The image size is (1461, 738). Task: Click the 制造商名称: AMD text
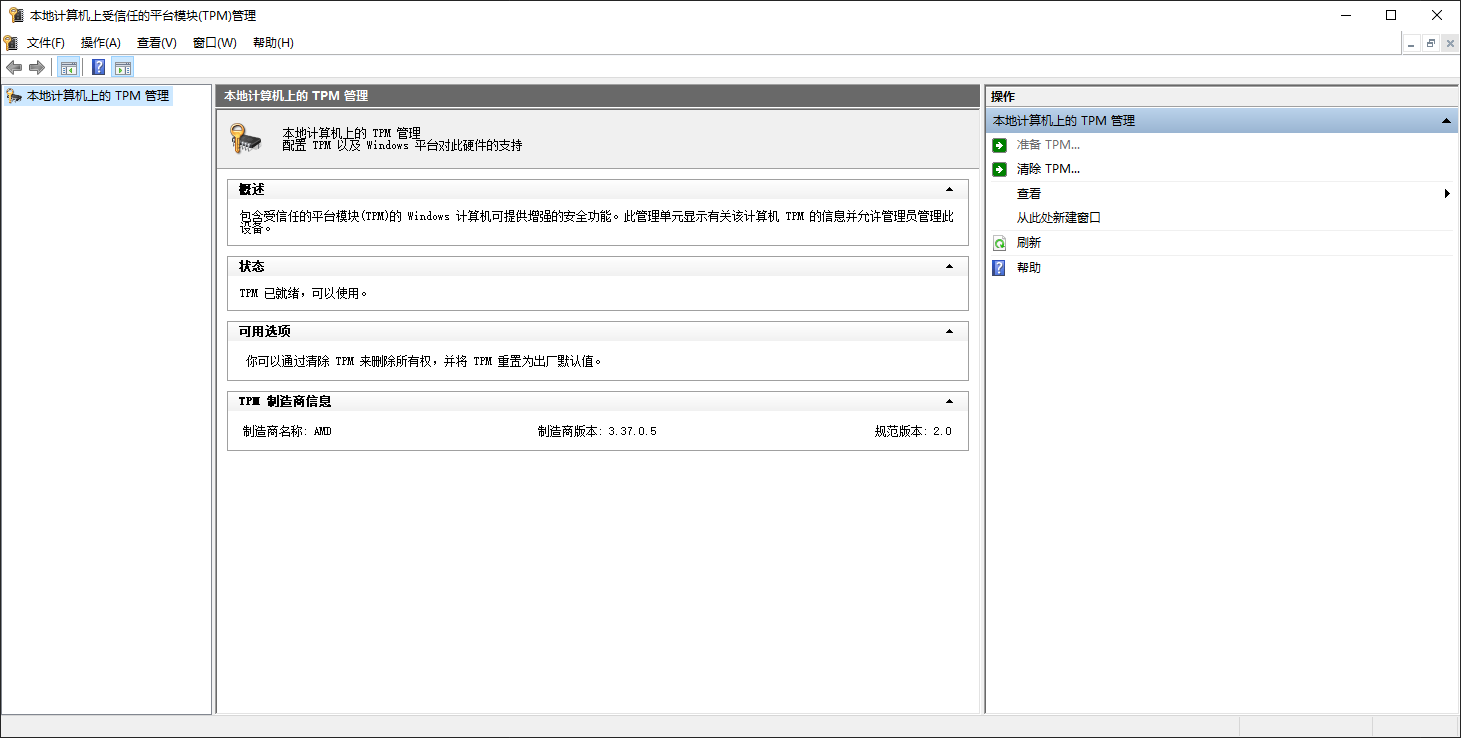pyautogui.click(x=287, y=431)
